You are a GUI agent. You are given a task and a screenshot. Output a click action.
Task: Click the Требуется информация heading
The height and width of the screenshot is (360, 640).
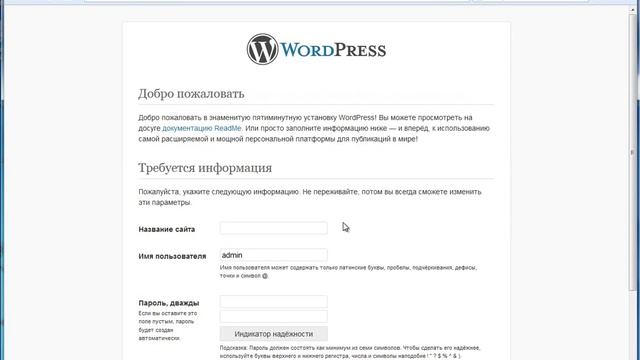point(205,168)
